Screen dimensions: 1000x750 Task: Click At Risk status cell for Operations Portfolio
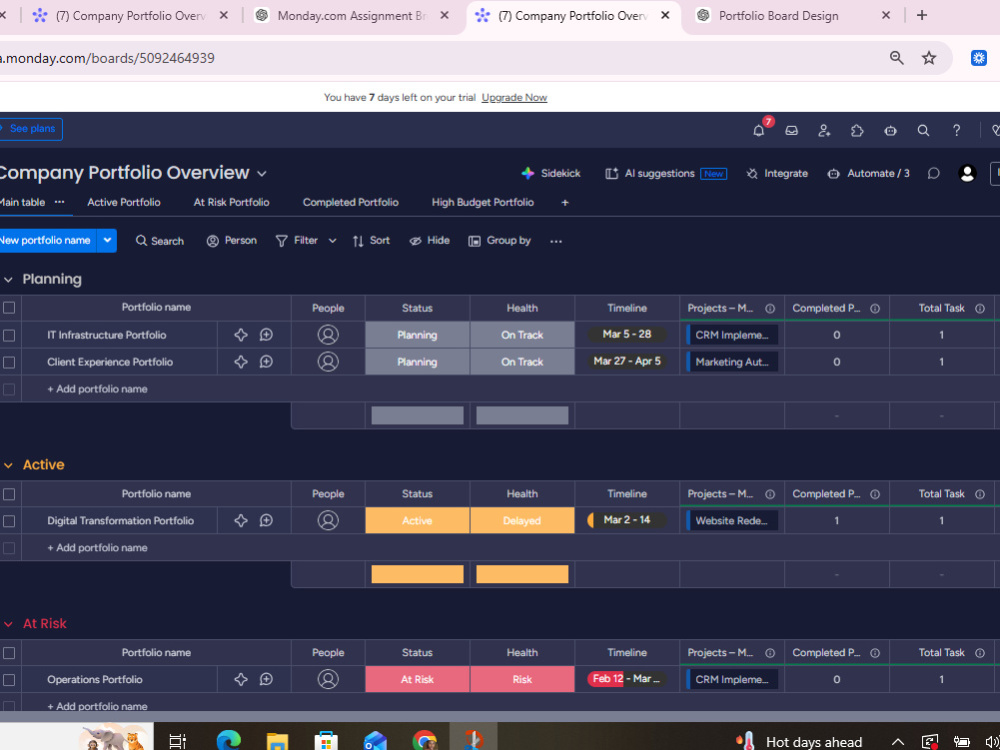click(417, 679)
